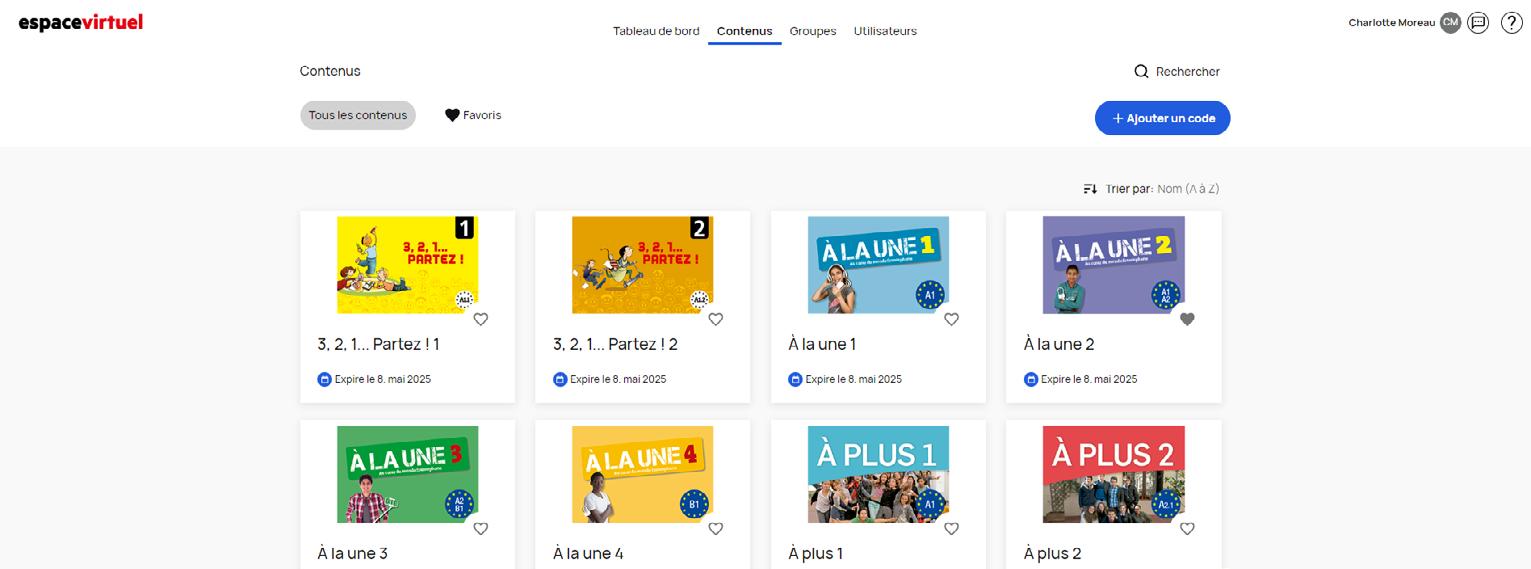This screenshot has height=569, width=1531.
Task: Open the 3, 2, 1... Partez ! 2 title
Action: (x=615, y=344)
